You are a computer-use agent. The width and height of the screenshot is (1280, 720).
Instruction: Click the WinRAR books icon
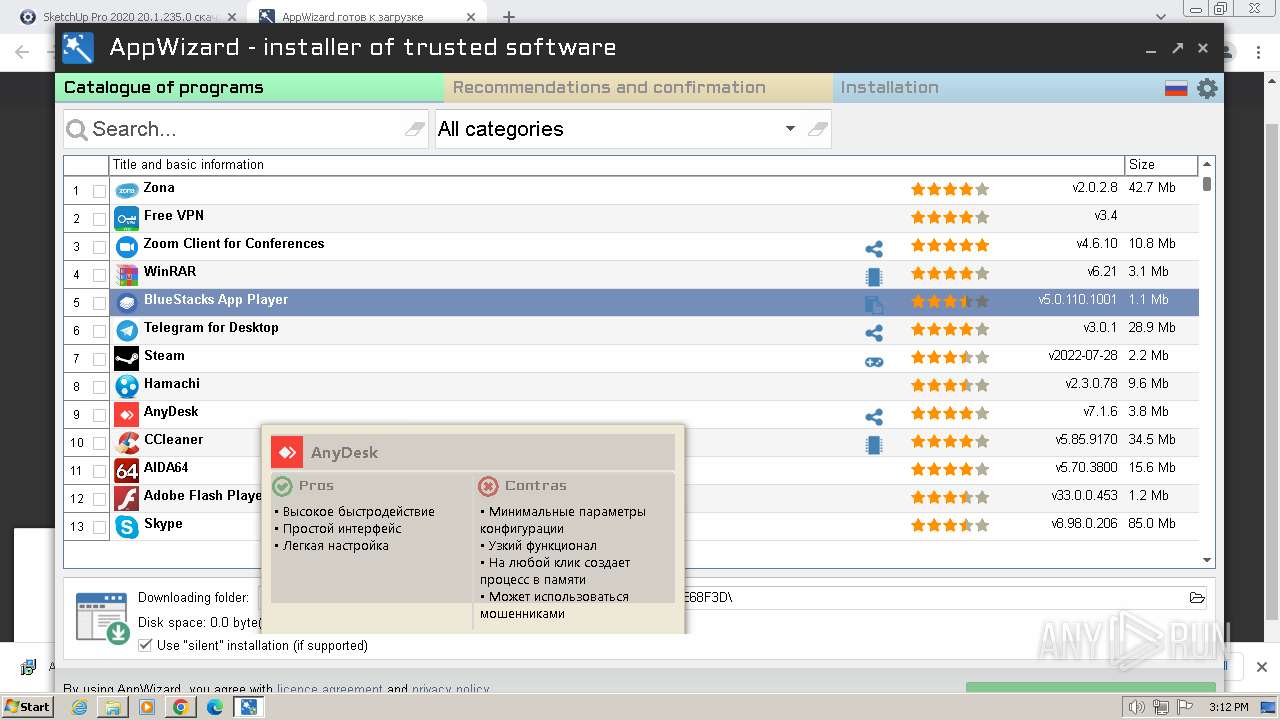127,274
